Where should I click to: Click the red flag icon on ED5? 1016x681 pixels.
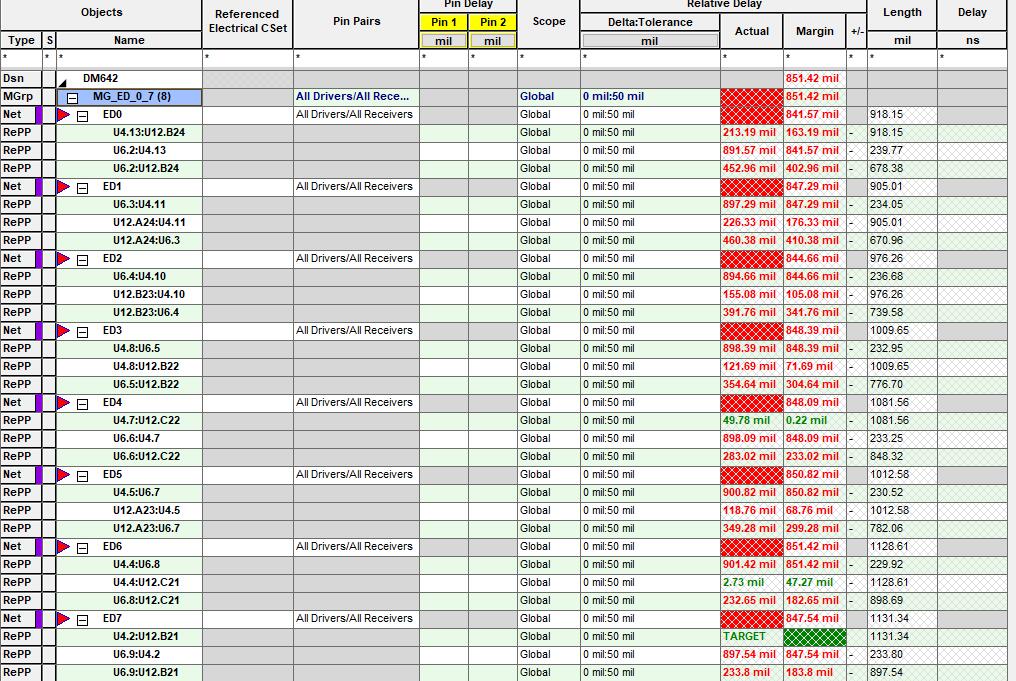(x=64, y=474)
